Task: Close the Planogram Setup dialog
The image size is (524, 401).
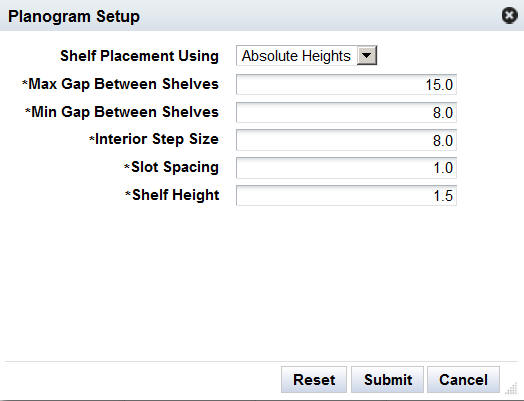Action: (x=510, y=15)
